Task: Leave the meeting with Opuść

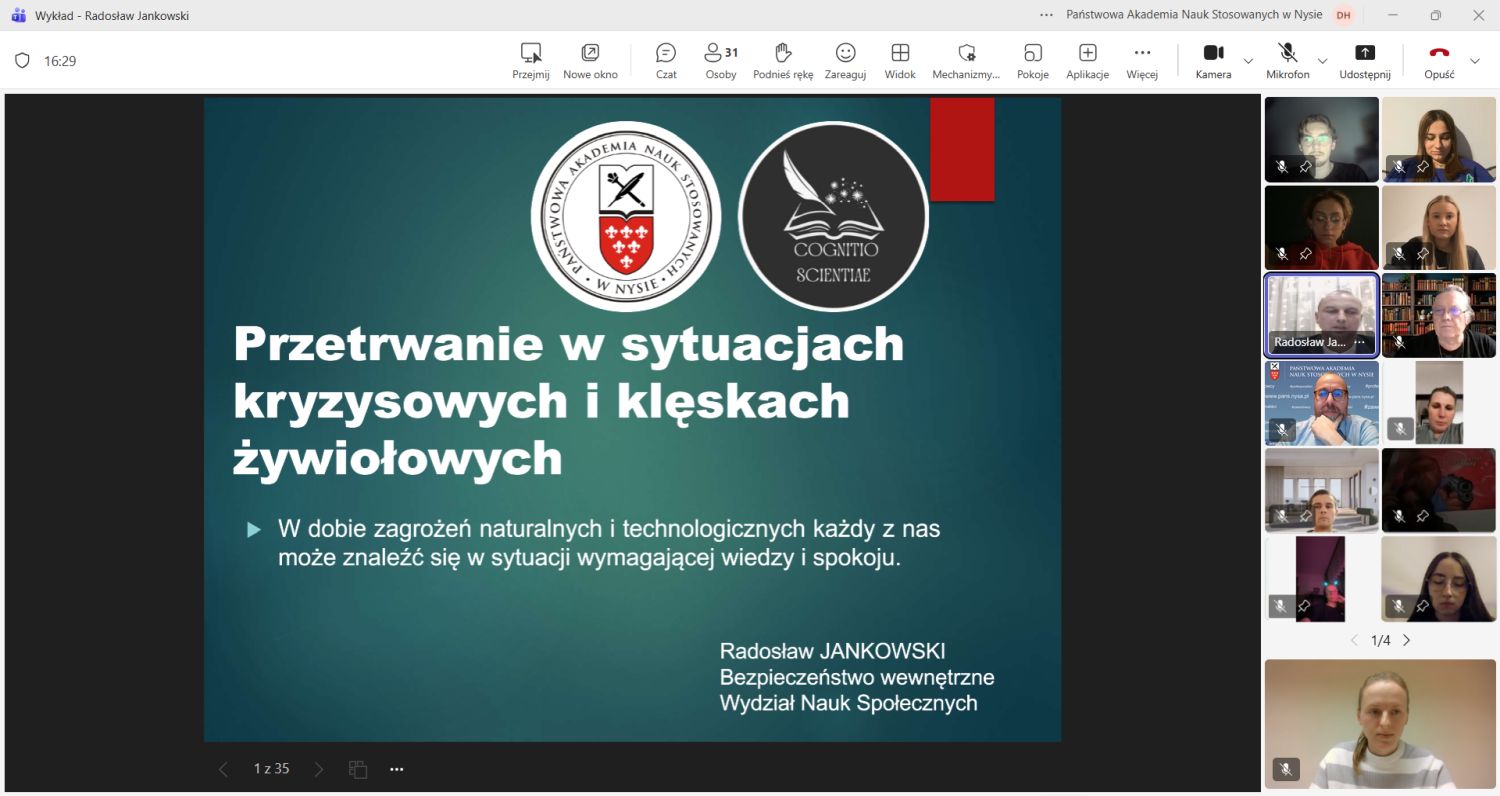Action: (x=1438, y=60)
